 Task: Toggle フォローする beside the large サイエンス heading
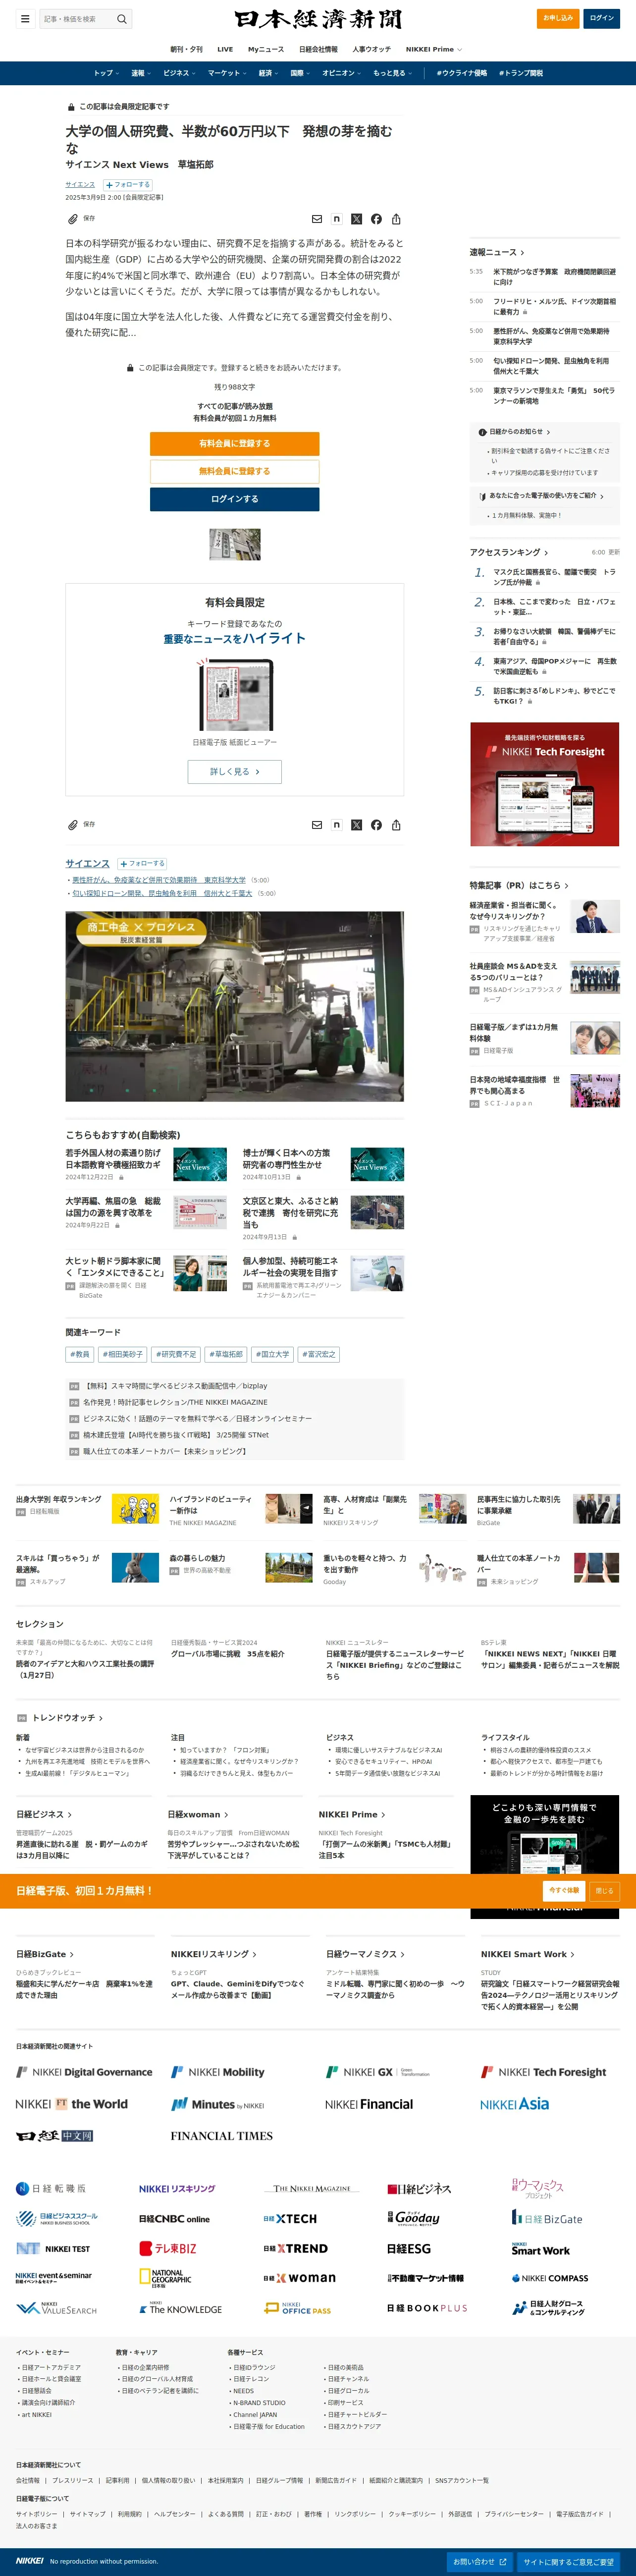(x=143, y=863)
